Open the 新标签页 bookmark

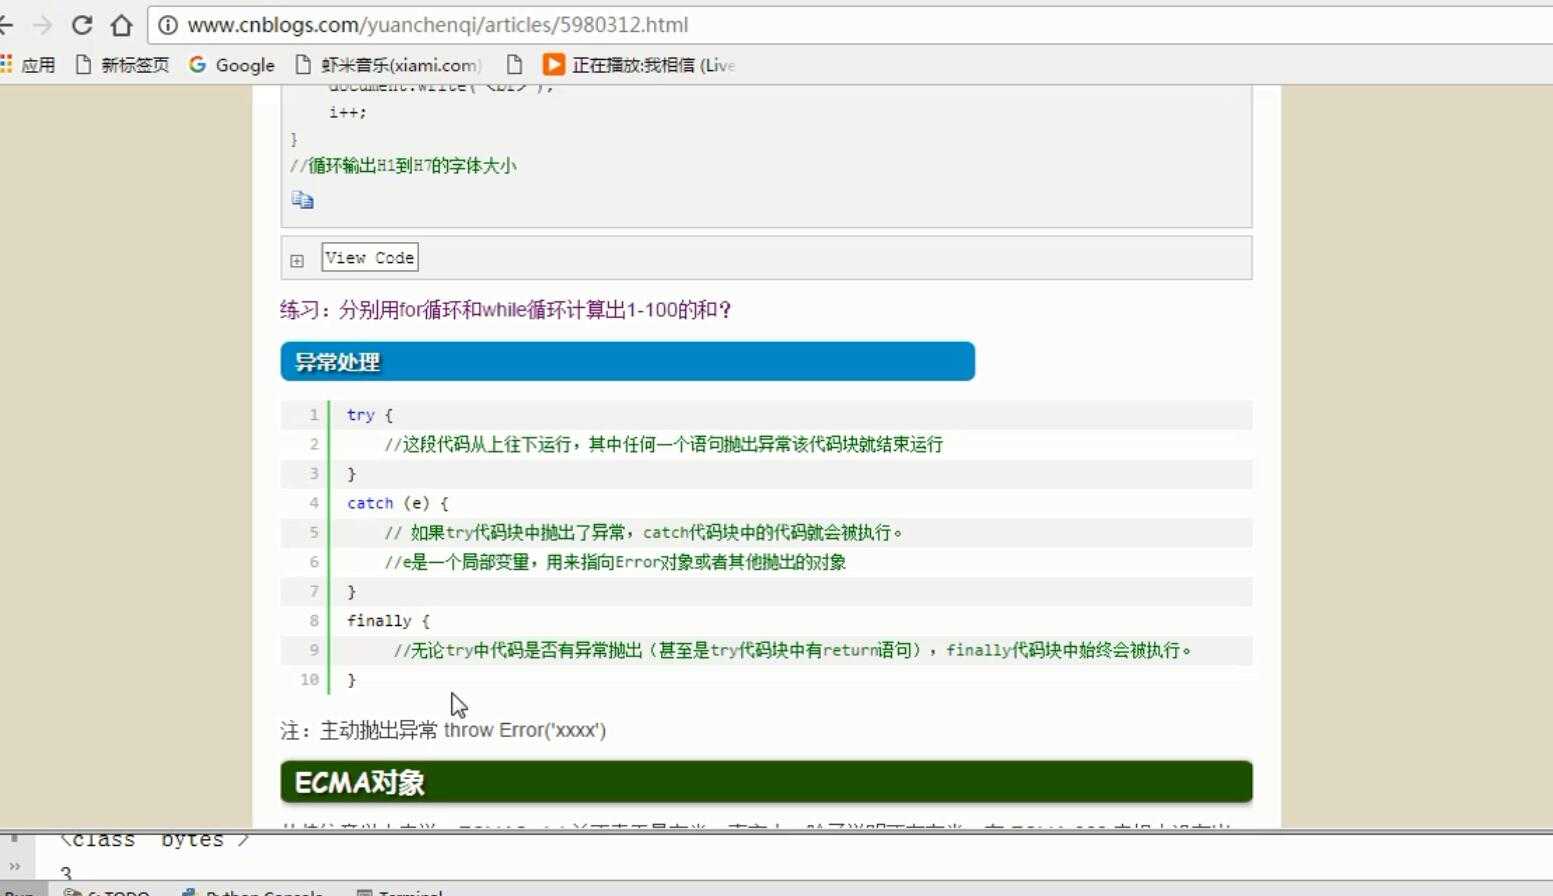tap(122, 65)
